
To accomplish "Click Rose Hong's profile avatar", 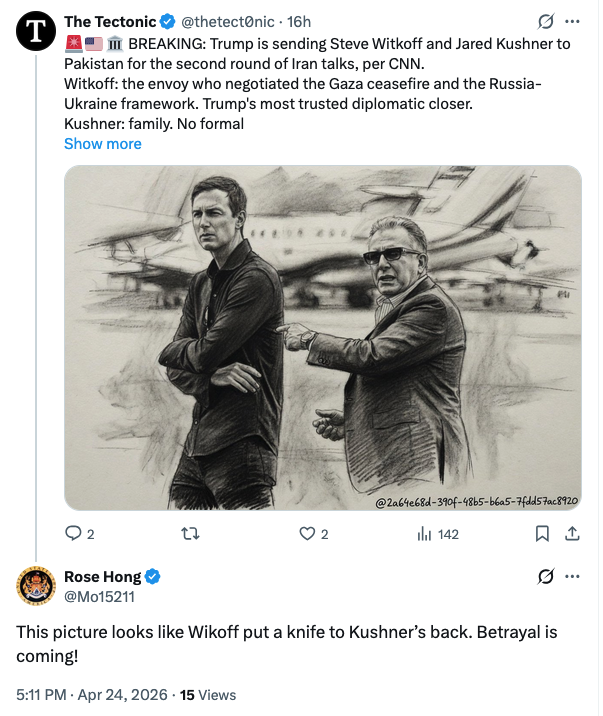I will (x=37, y=586).
